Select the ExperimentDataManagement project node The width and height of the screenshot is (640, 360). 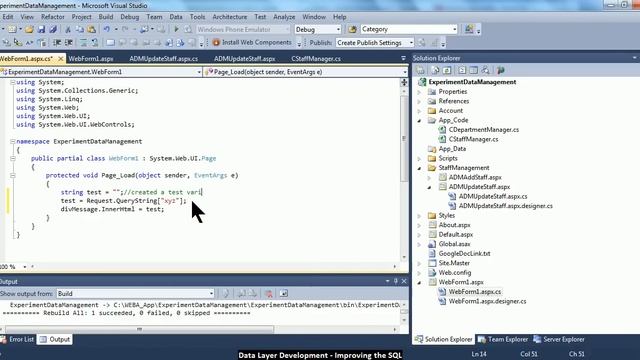pyautogui.click(x=472, y=82)
